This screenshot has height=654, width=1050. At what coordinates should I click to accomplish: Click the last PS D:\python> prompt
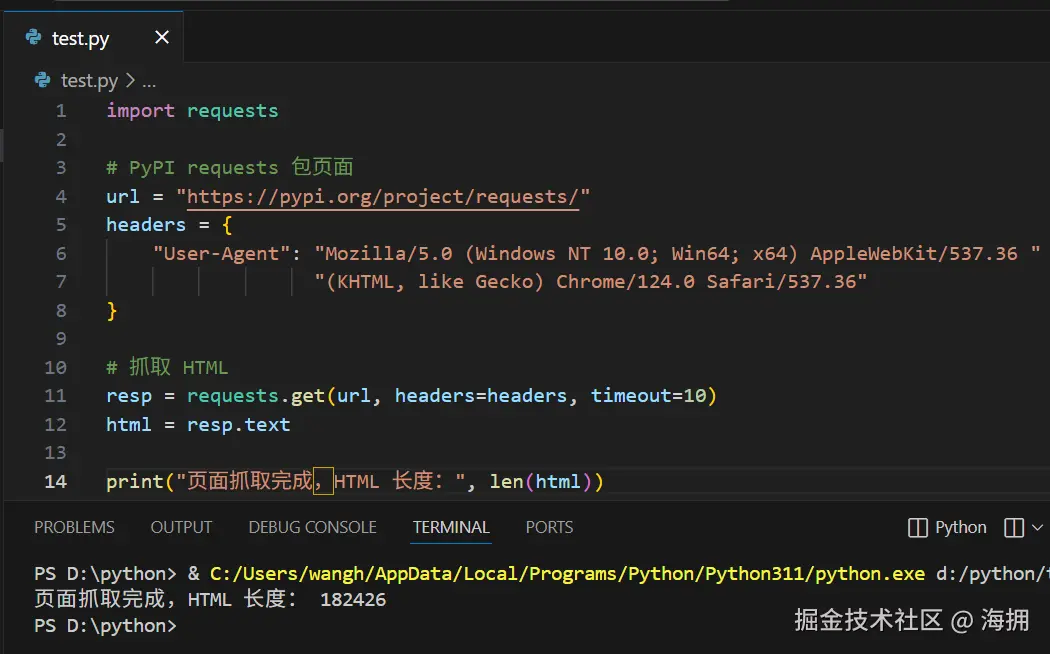click(105, 625)
